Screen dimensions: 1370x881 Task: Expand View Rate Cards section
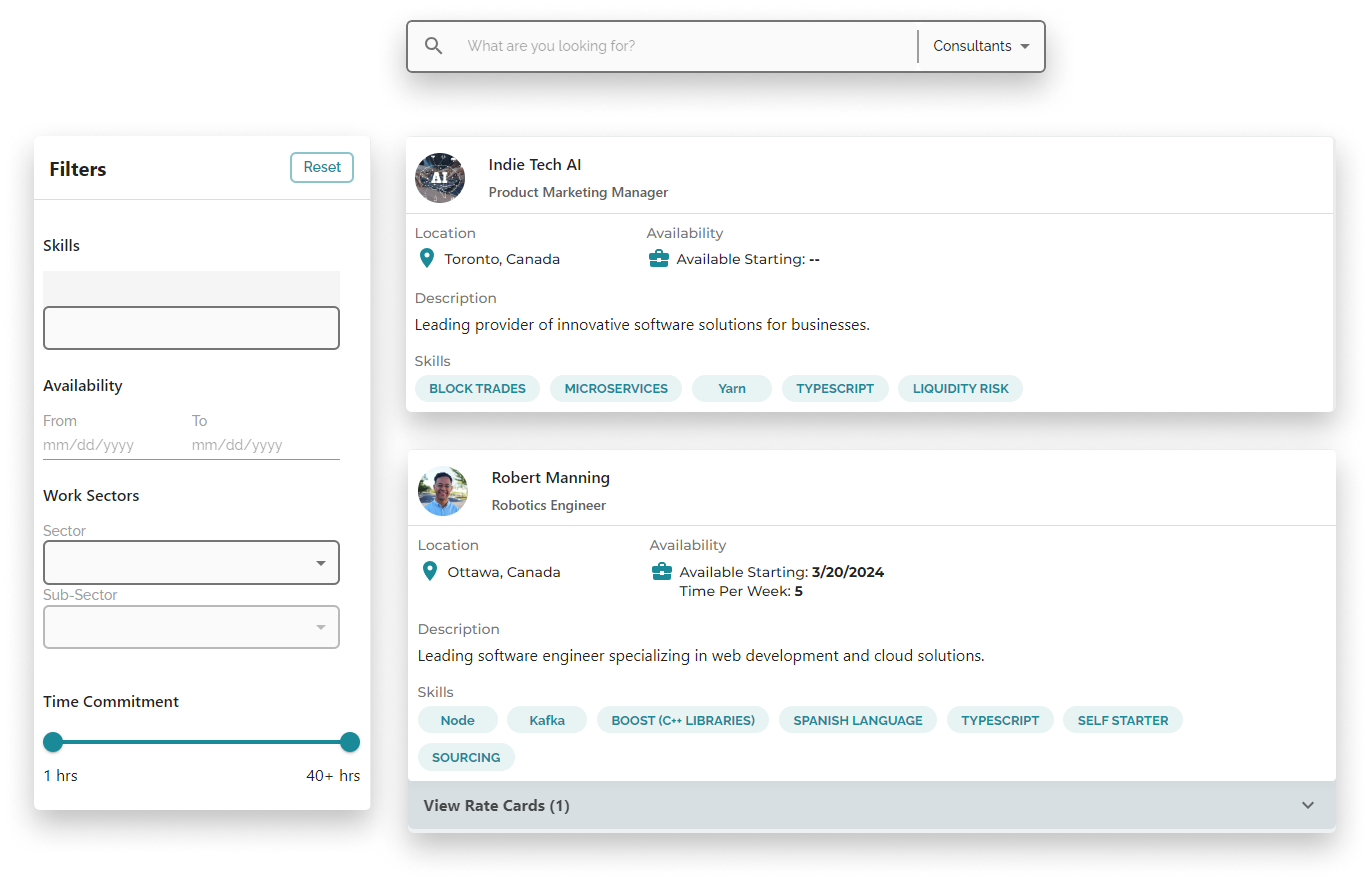click(871, 806)
